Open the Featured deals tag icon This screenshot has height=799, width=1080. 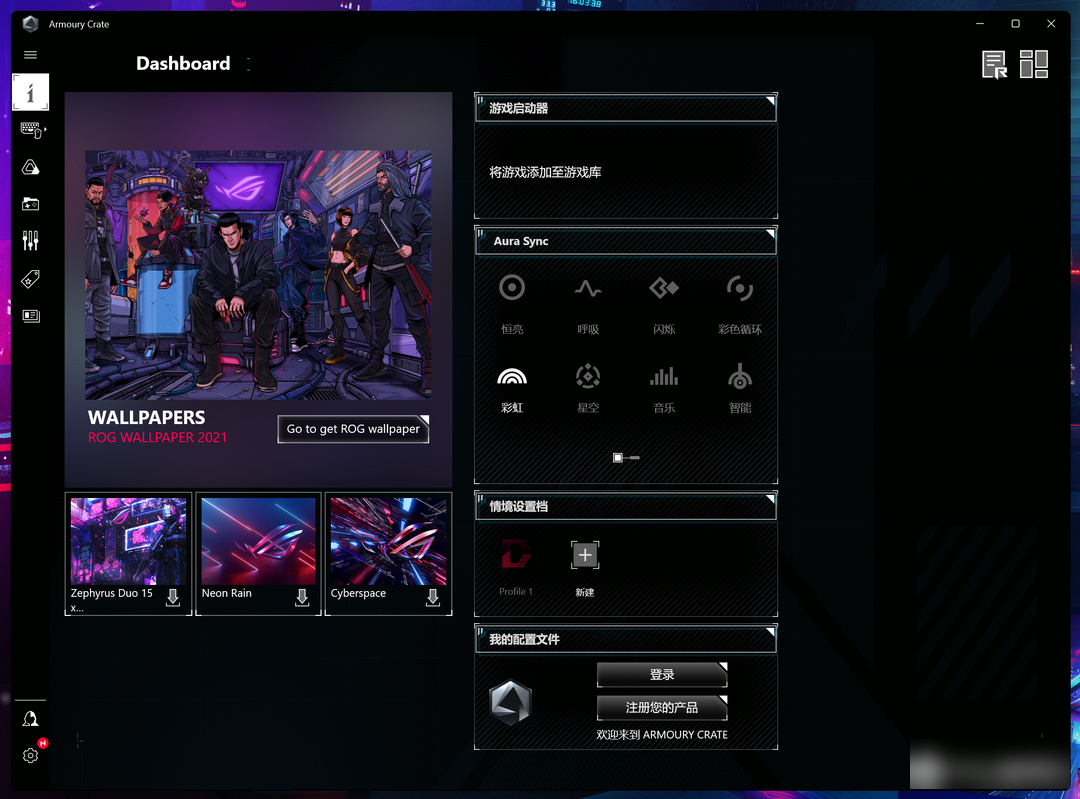[x=30, y=279]
